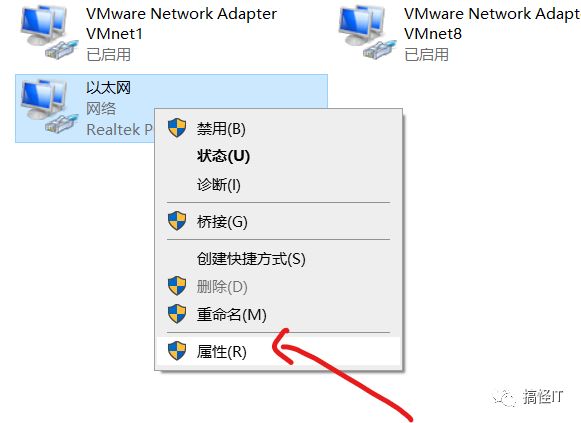Select the VMware Network Adapter VMnet8 label
This screenshot has height=423, width=581.
click(x=492, y=24)
